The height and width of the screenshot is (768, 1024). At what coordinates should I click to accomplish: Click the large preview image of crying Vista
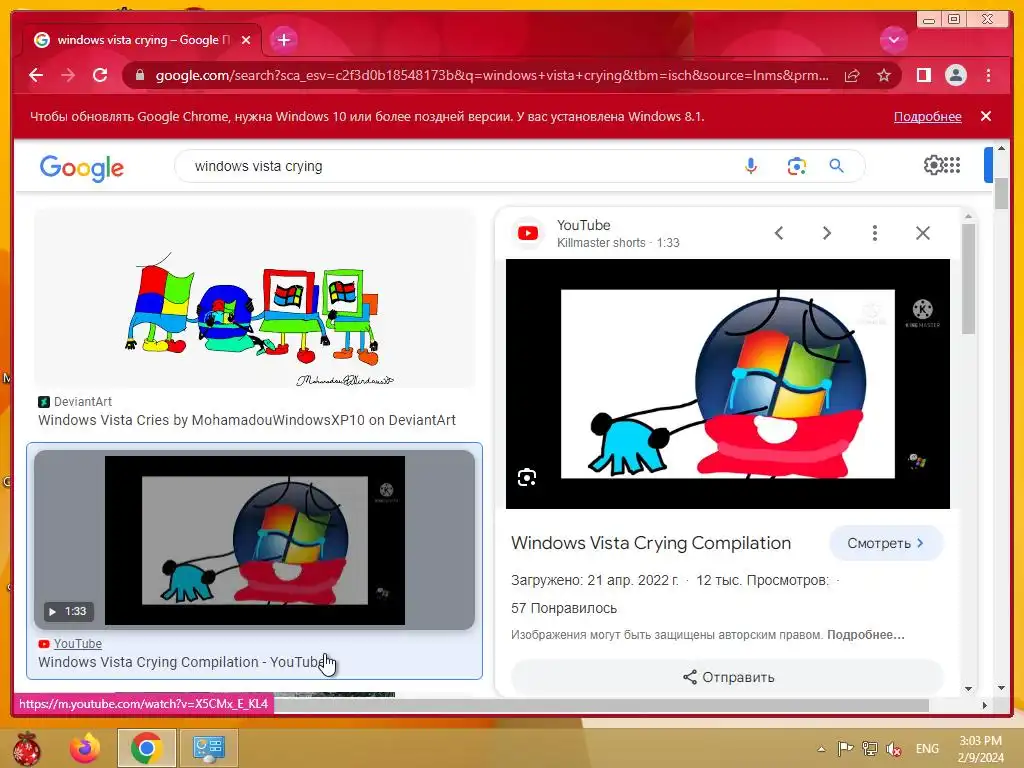pyautogui.click(x=728, y=384)
